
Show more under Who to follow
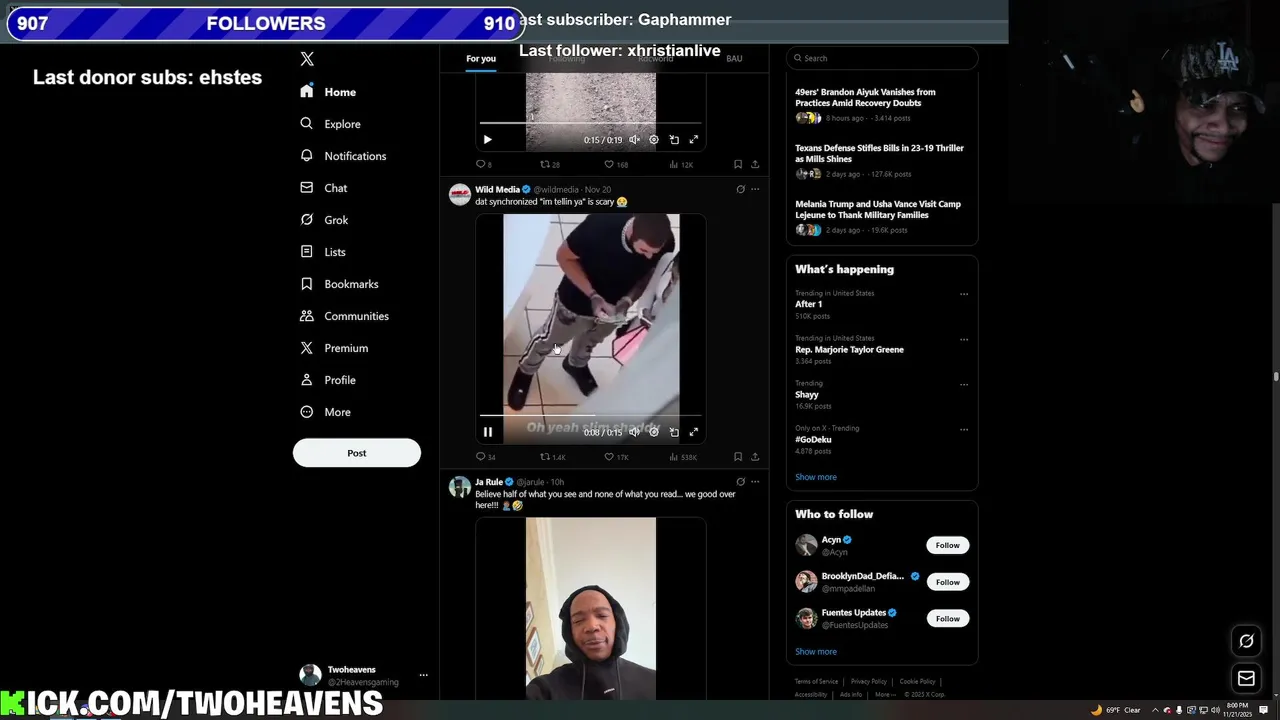click(x=816, y=652)
